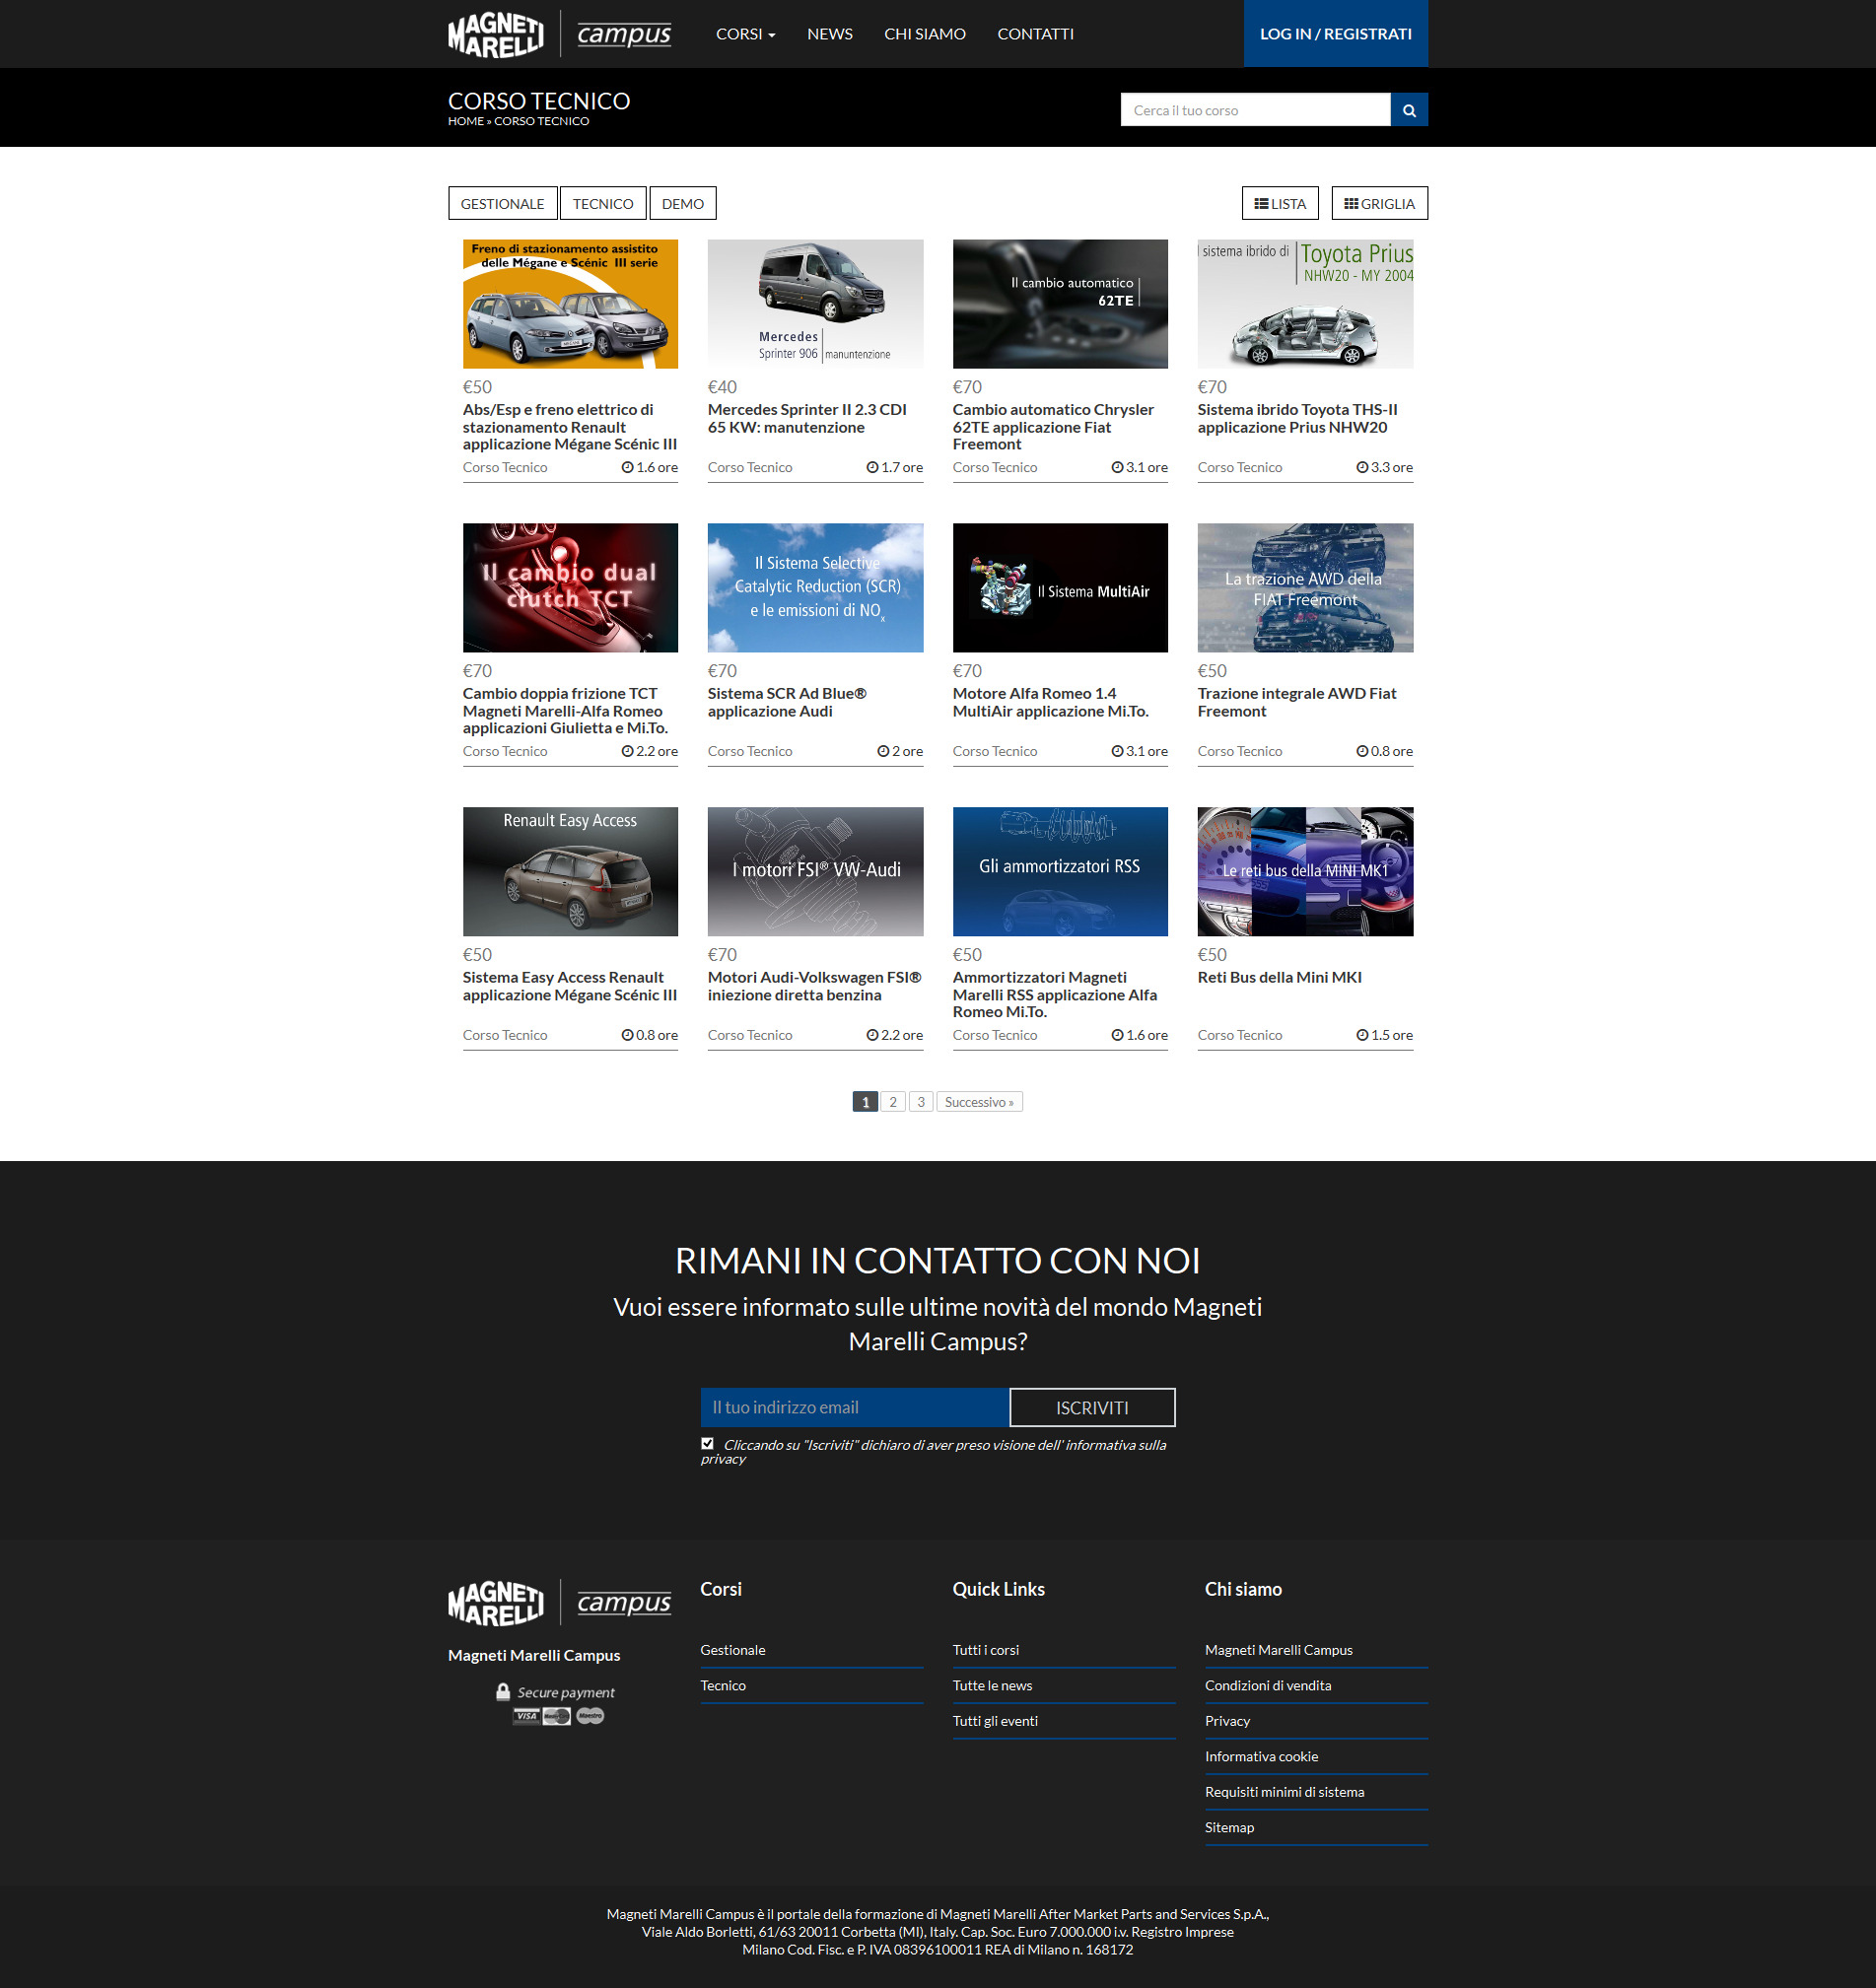Open the Renault Mégane Scénic parking brake thumbnail
The image size is (1876, 1988).
570,304
